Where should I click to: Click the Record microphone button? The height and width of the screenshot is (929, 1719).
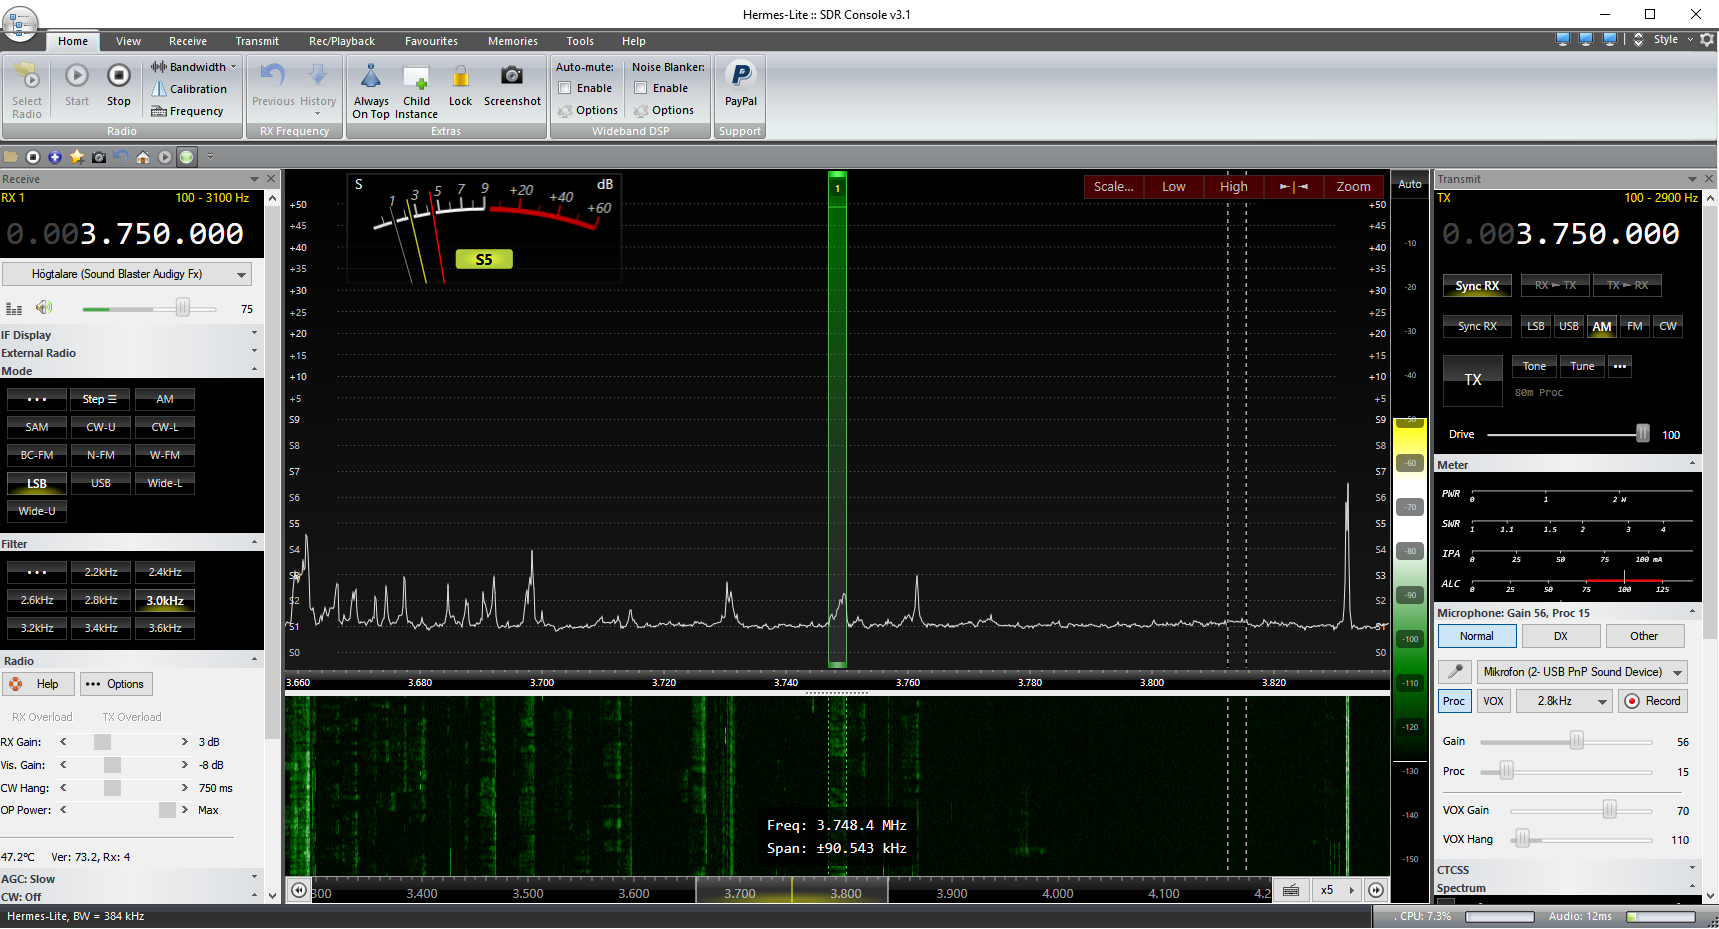(x=1653, y=701)
